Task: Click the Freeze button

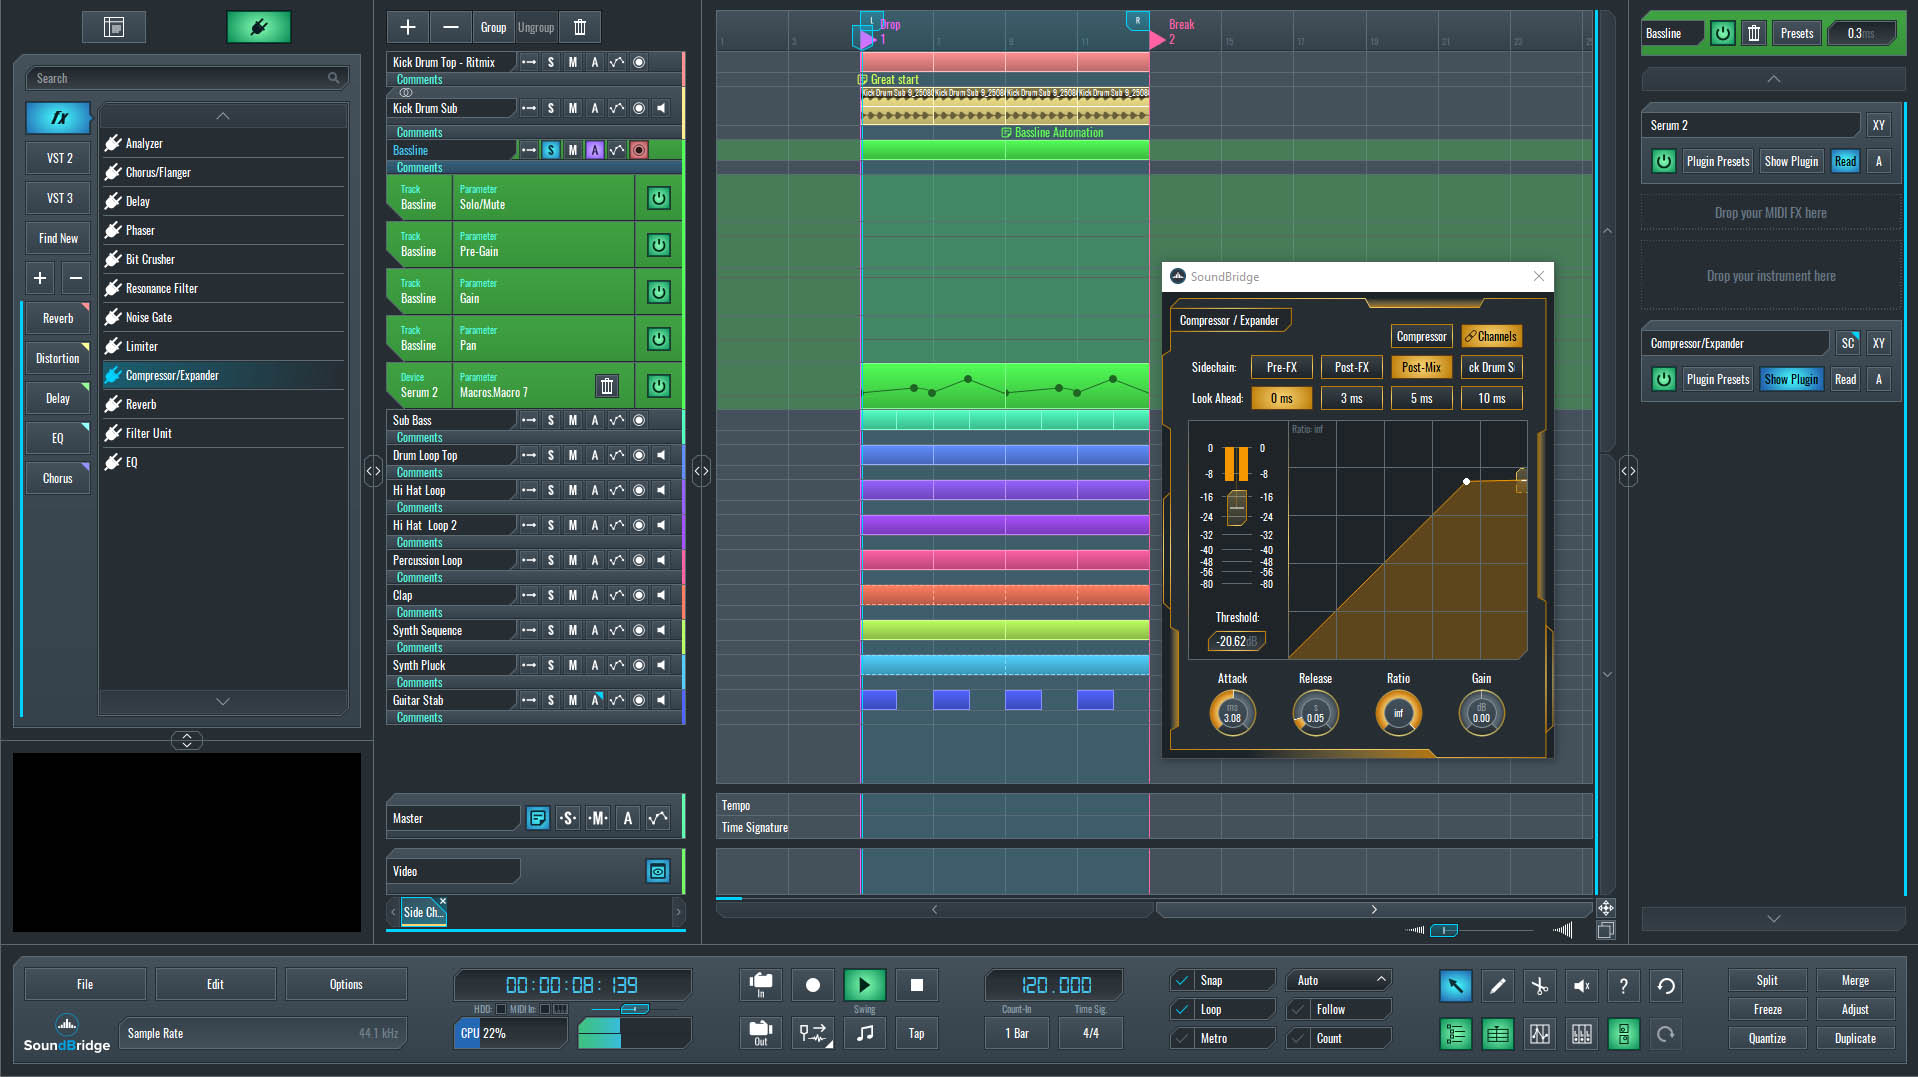Action: tap(1767, 1009)
